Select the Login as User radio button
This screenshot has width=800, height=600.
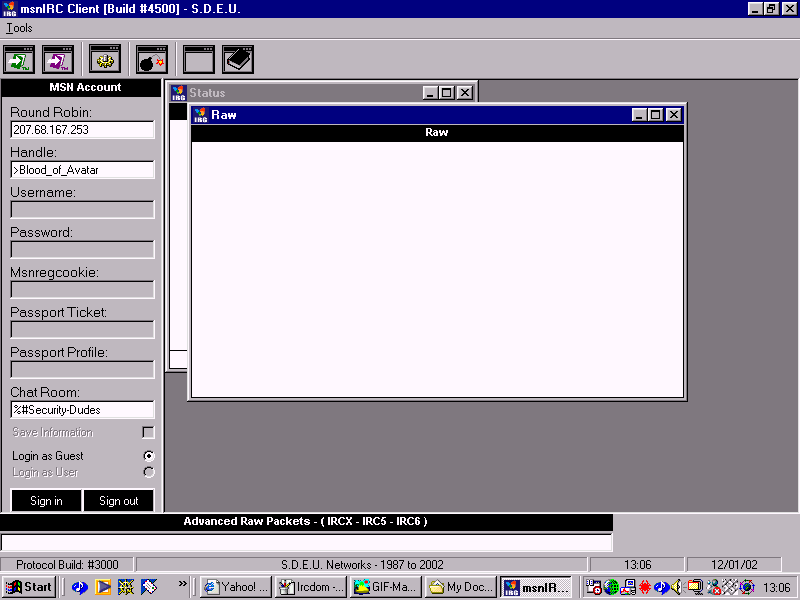(x=149, y=472)
